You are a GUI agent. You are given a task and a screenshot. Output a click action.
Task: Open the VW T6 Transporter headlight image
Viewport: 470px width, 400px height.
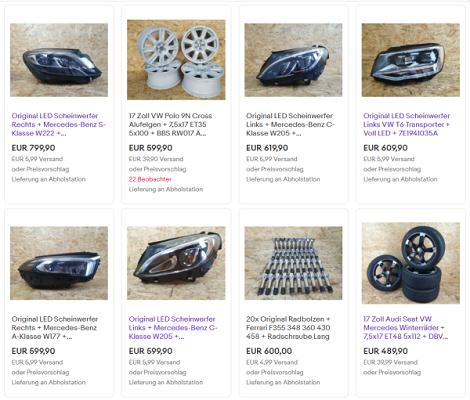411,60
